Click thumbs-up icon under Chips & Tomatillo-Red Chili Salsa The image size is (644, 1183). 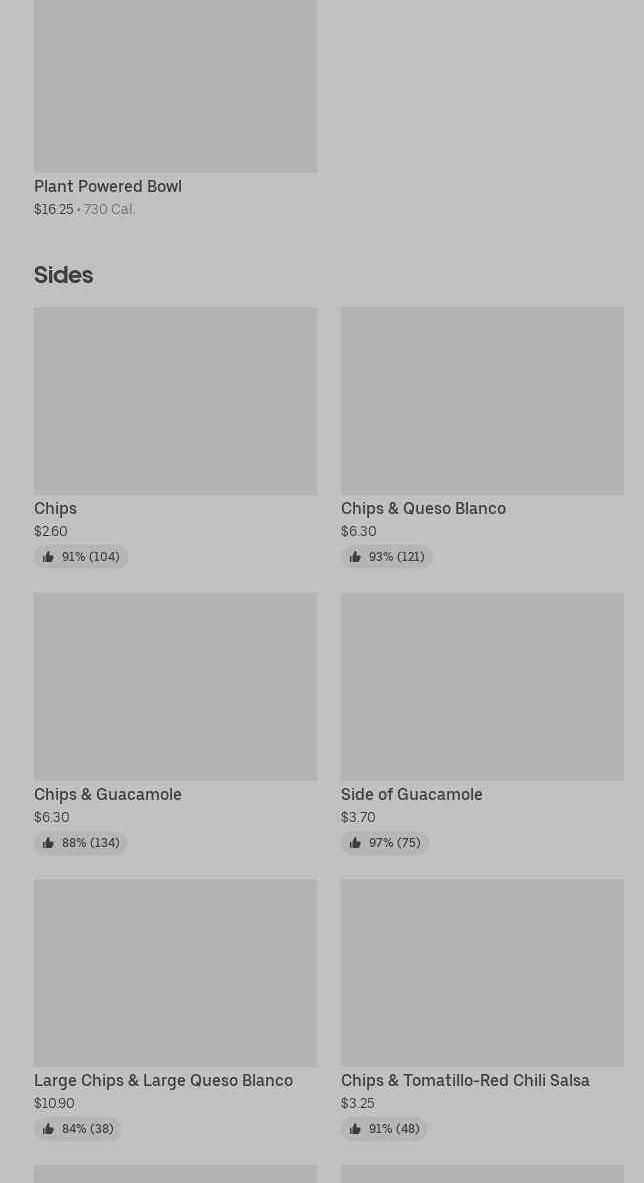point(355,1129)
